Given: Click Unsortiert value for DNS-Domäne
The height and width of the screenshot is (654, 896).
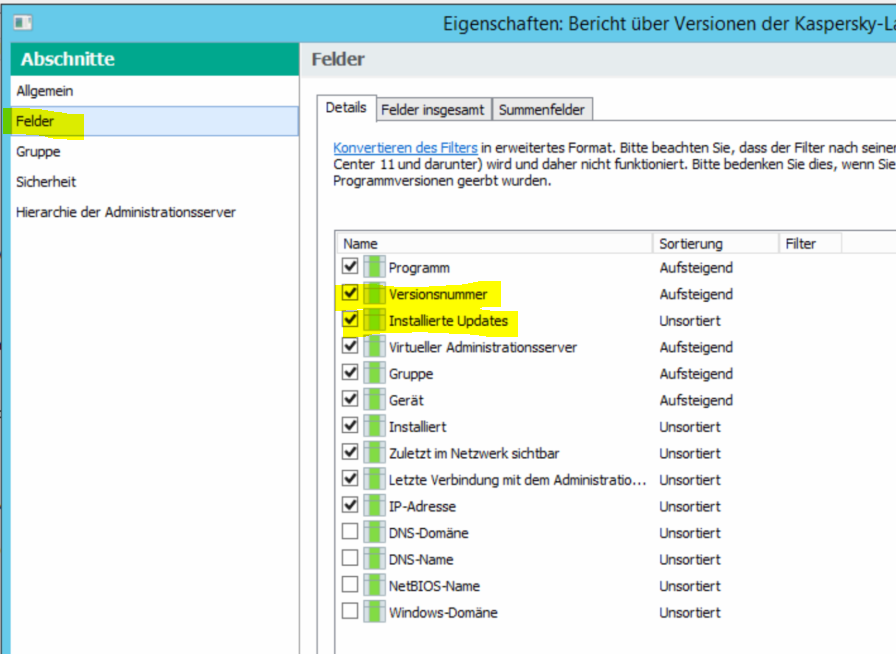Looking at the screenshot, I should 690,533.
